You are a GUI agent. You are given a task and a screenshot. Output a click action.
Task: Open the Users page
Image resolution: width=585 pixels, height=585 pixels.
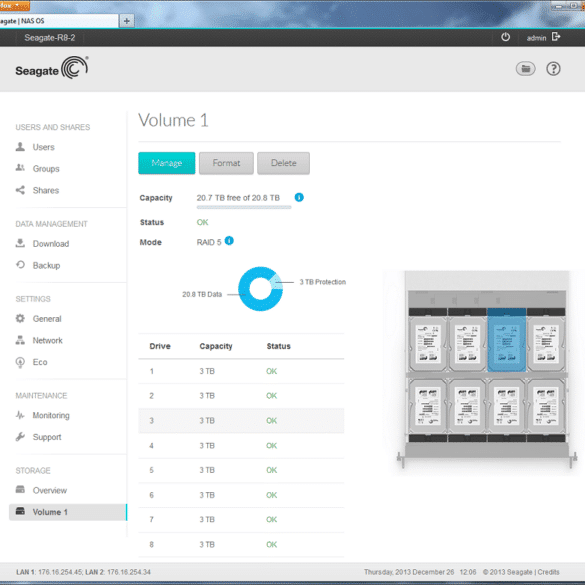[x=43, y=147]
